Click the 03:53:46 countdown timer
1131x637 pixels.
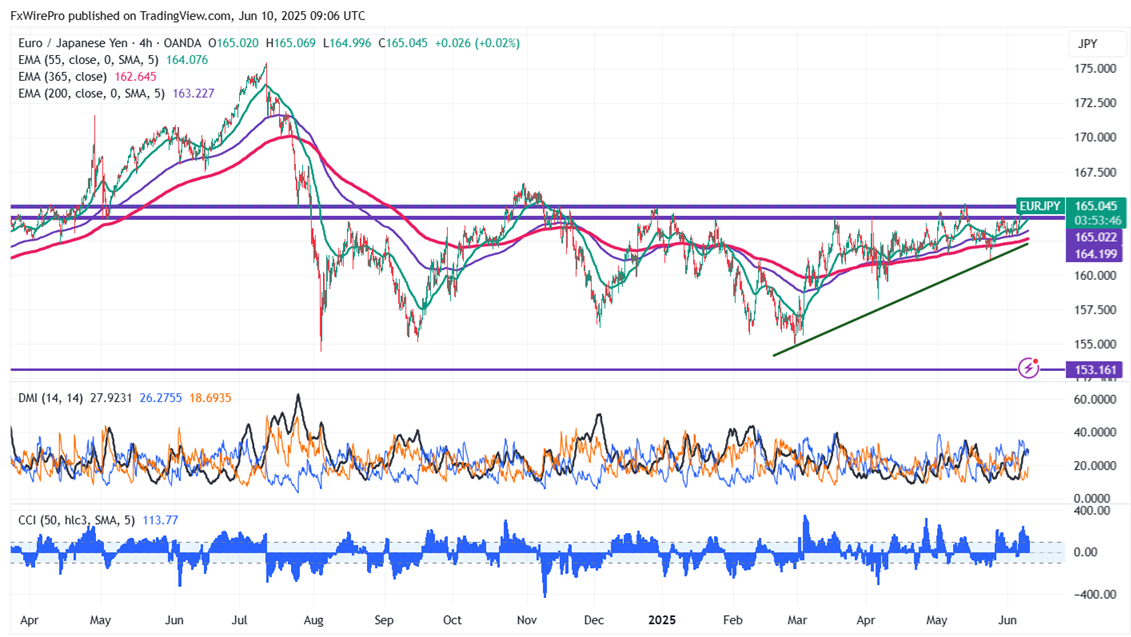1097,221
